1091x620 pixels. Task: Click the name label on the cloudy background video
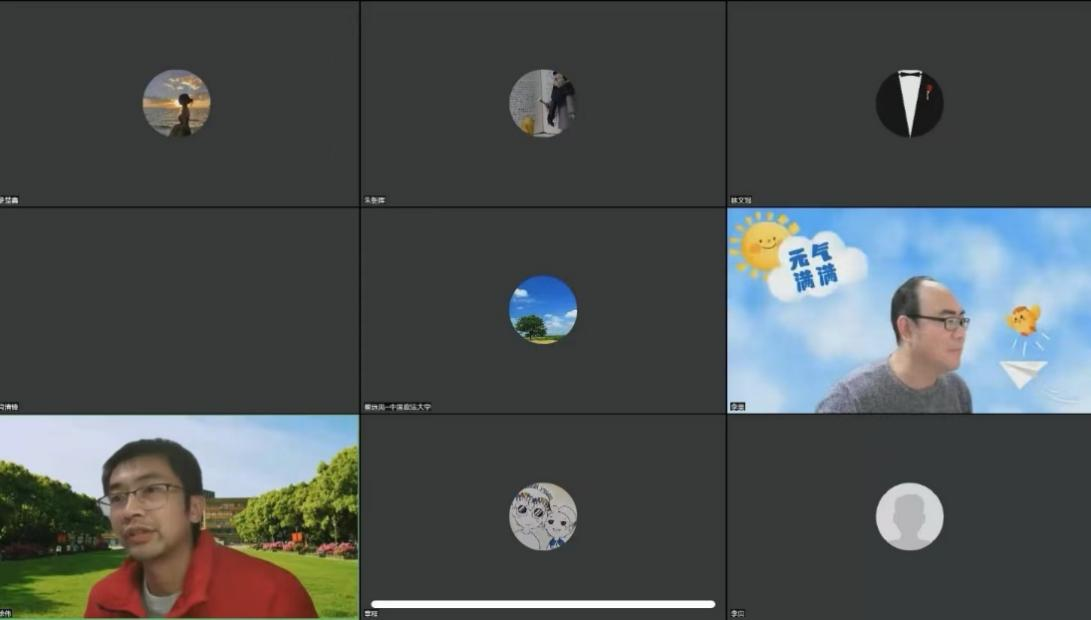pos(738,407)
